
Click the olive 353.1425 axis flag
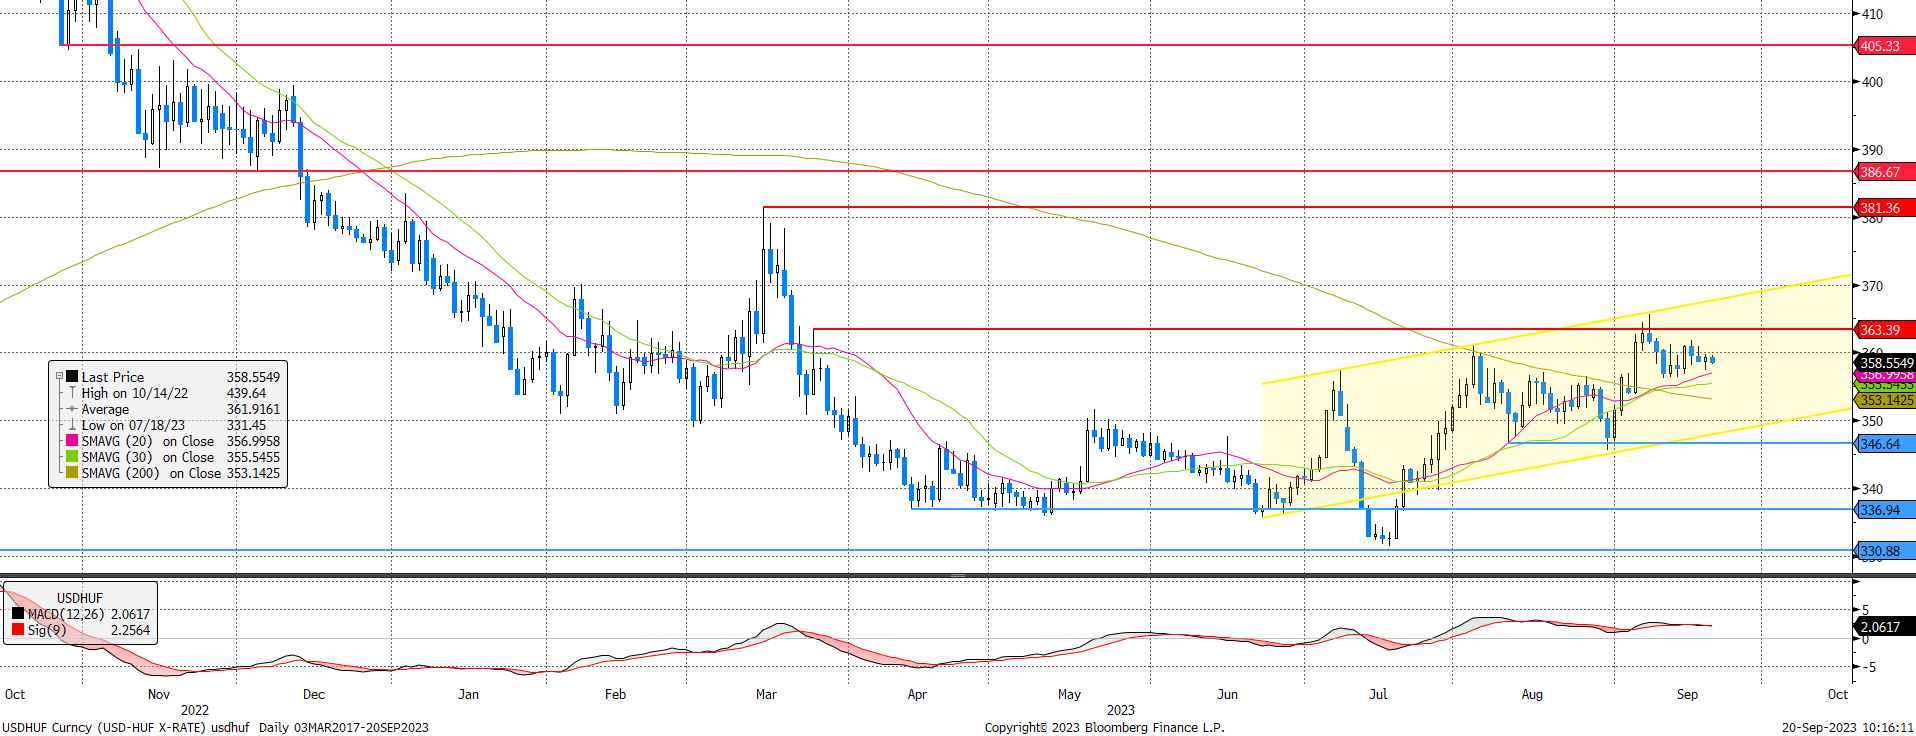click(x=1885, y=400)
